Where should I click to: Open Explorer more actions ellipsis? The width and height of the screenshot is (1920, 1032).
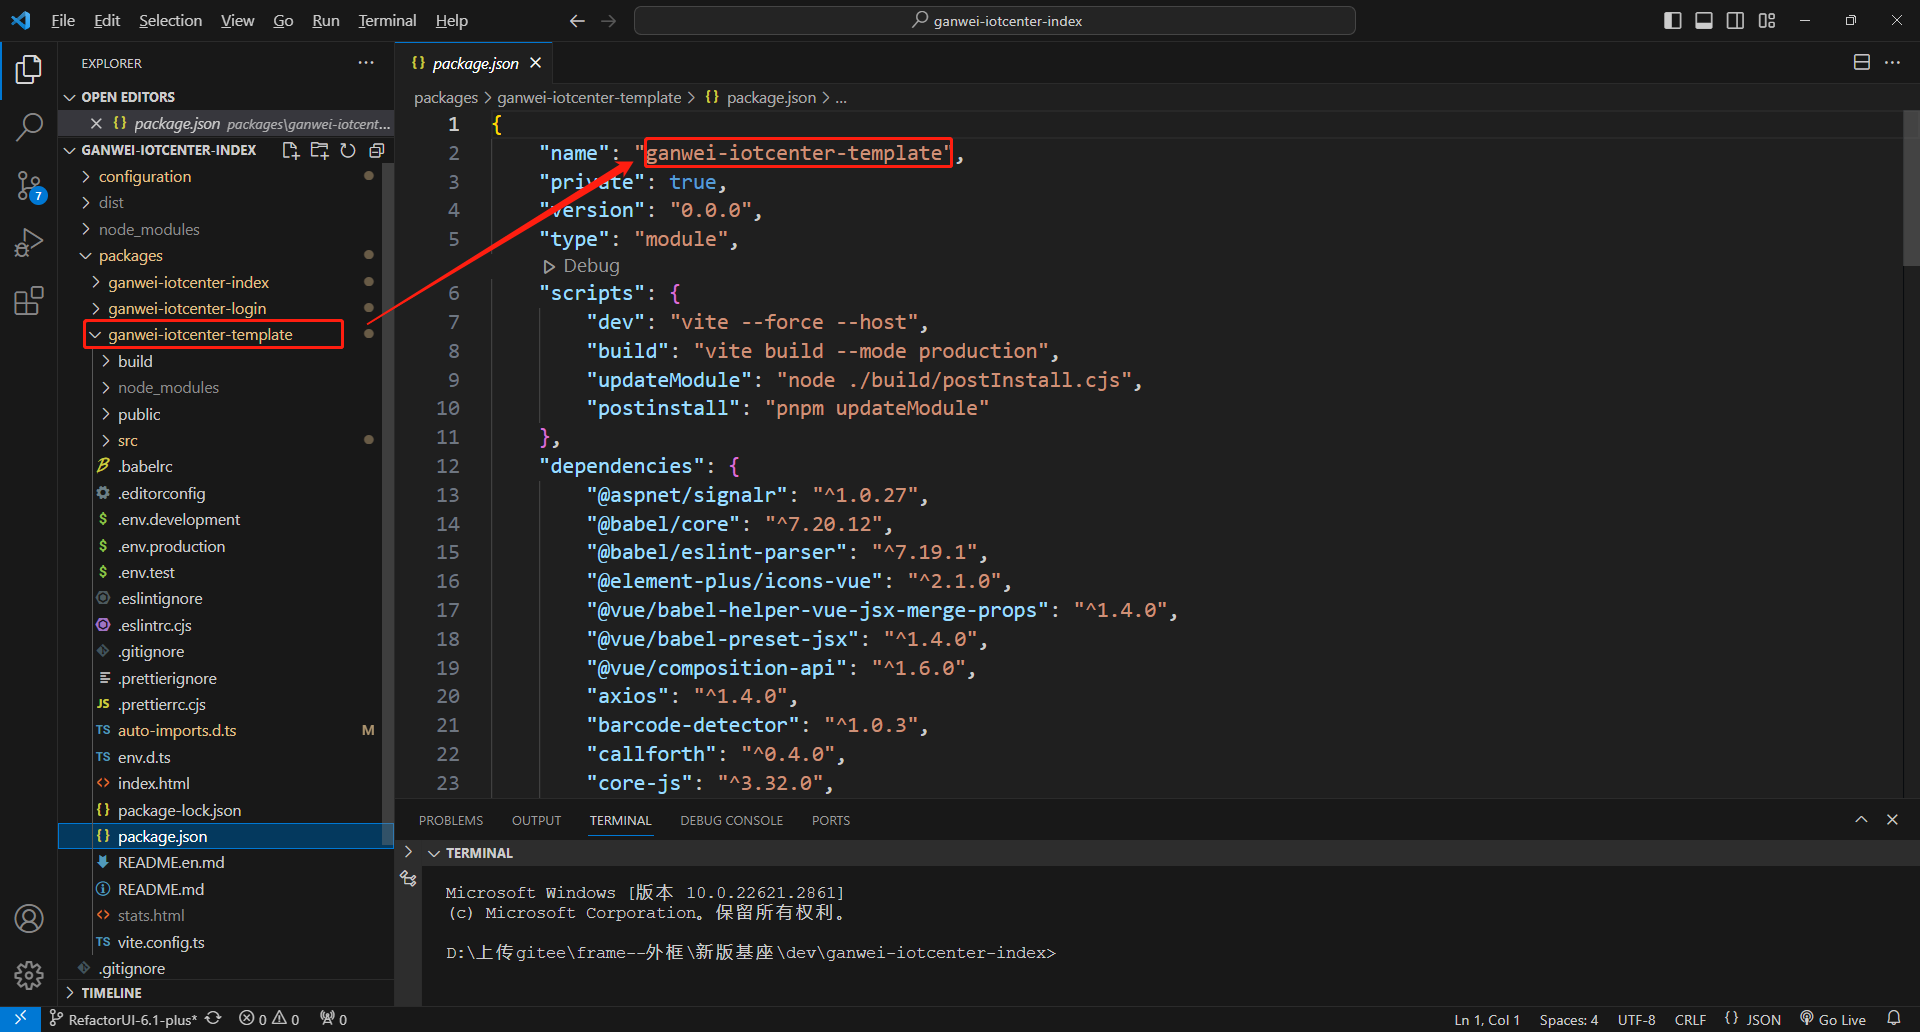pos(366,63)
